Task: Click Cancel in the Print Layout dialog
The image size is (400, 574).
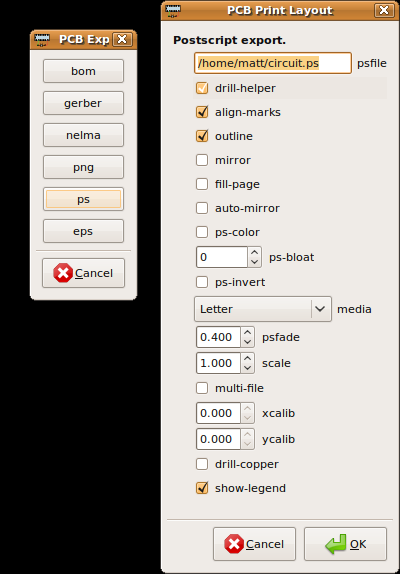Action: pyautogui.click(x=254, y=544)
